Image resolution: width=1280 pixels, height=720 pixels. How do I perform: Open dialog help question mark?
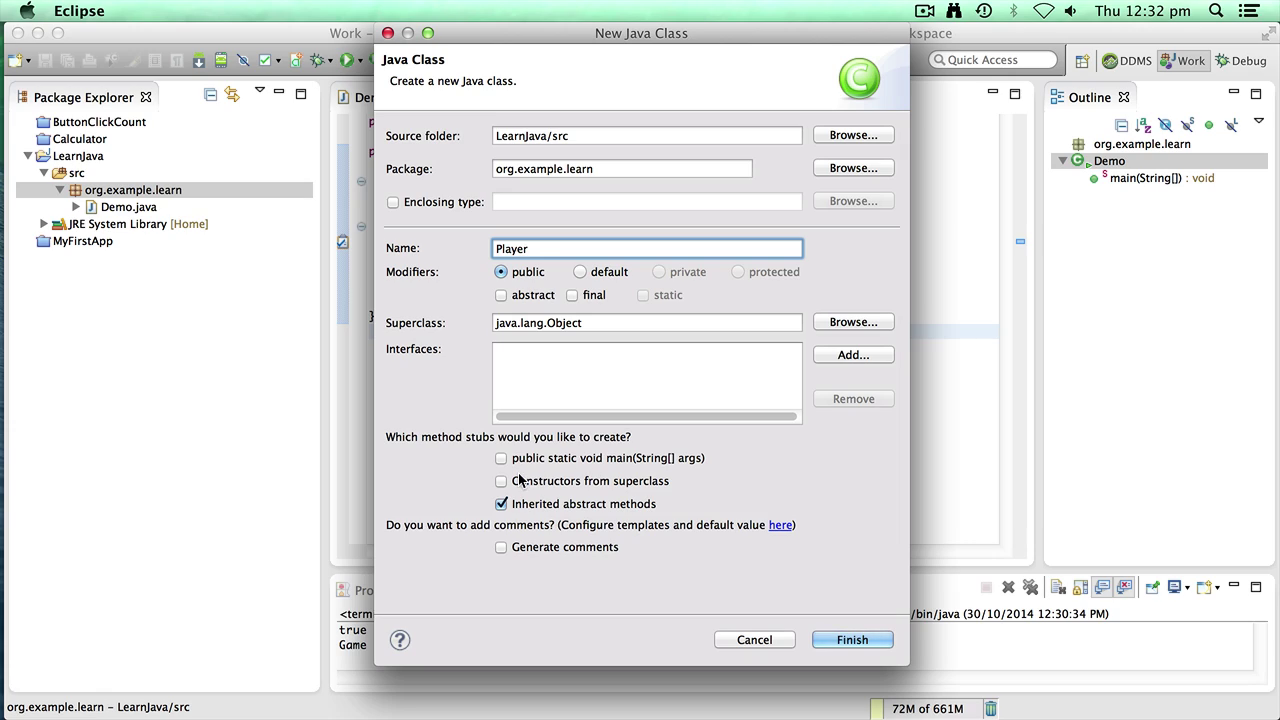click(400, 640)
